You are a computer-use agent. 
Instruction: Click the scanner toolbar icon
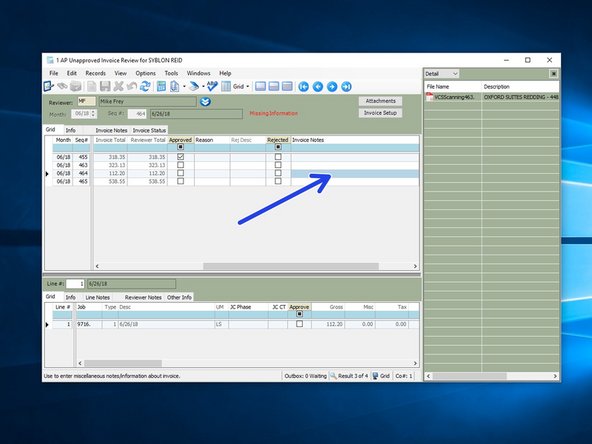[194, 86]
